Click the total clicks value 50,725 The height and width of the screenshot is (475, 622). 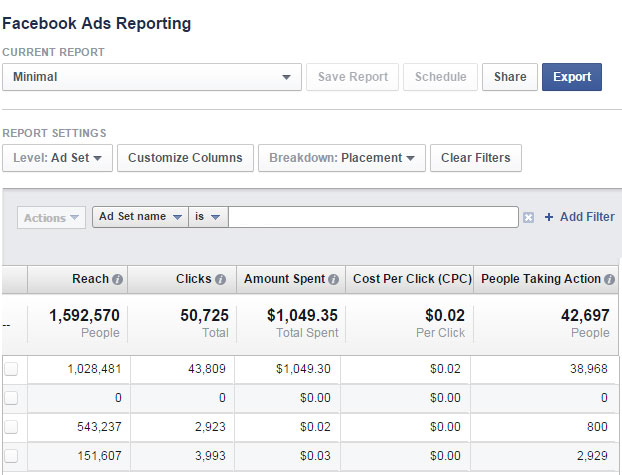(204, 316)
